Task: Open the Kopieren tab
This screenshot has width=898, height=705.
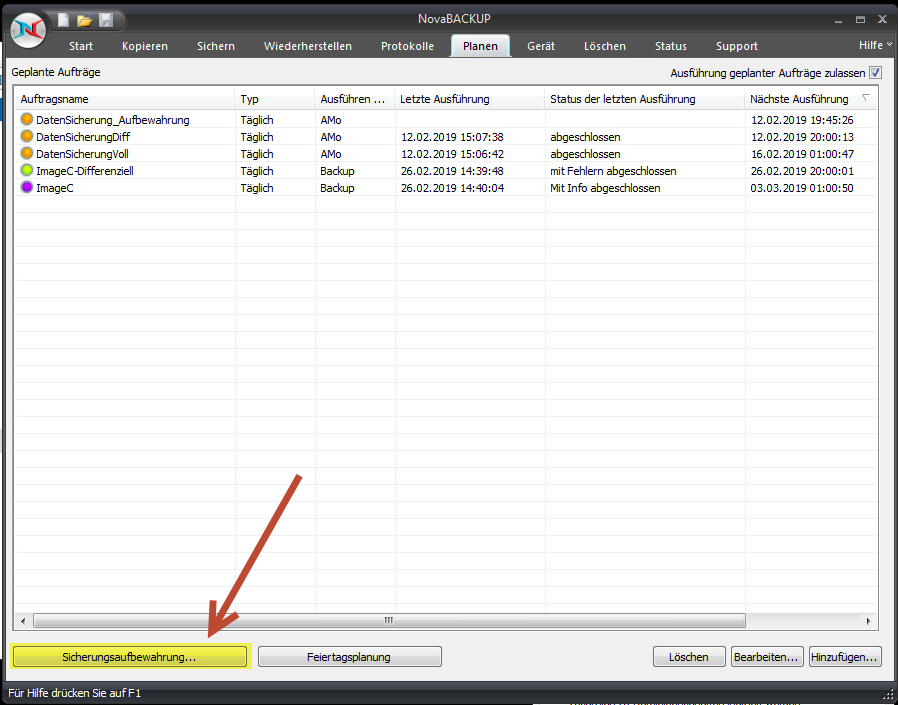Action: click(145, 46)
